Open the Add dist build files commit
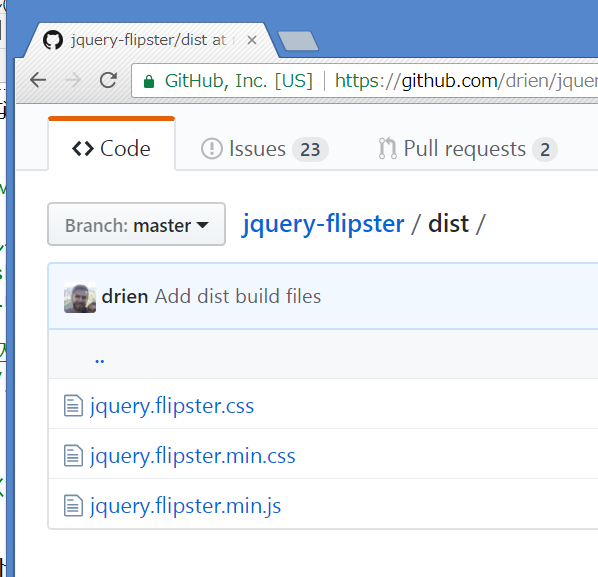 (238, 297)
